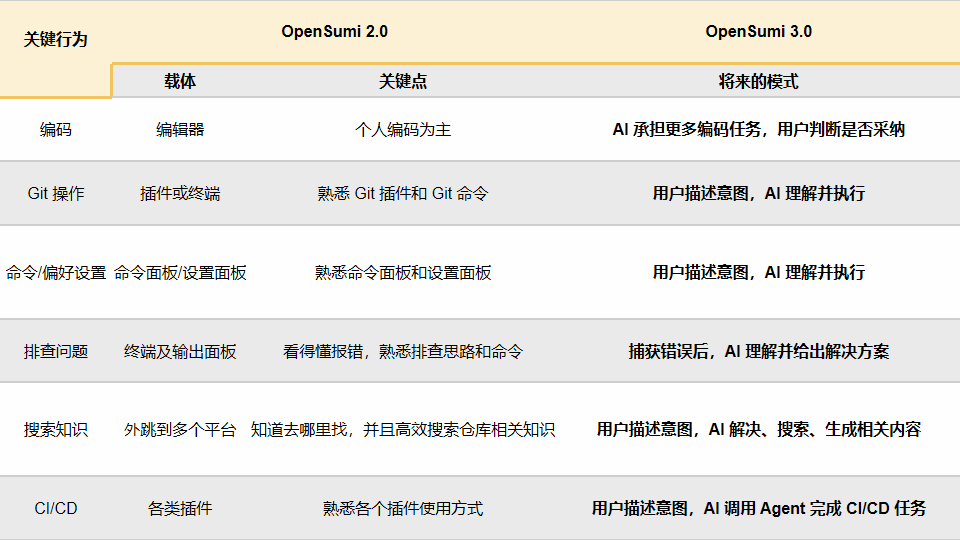Select the 编码 row label

56,130
